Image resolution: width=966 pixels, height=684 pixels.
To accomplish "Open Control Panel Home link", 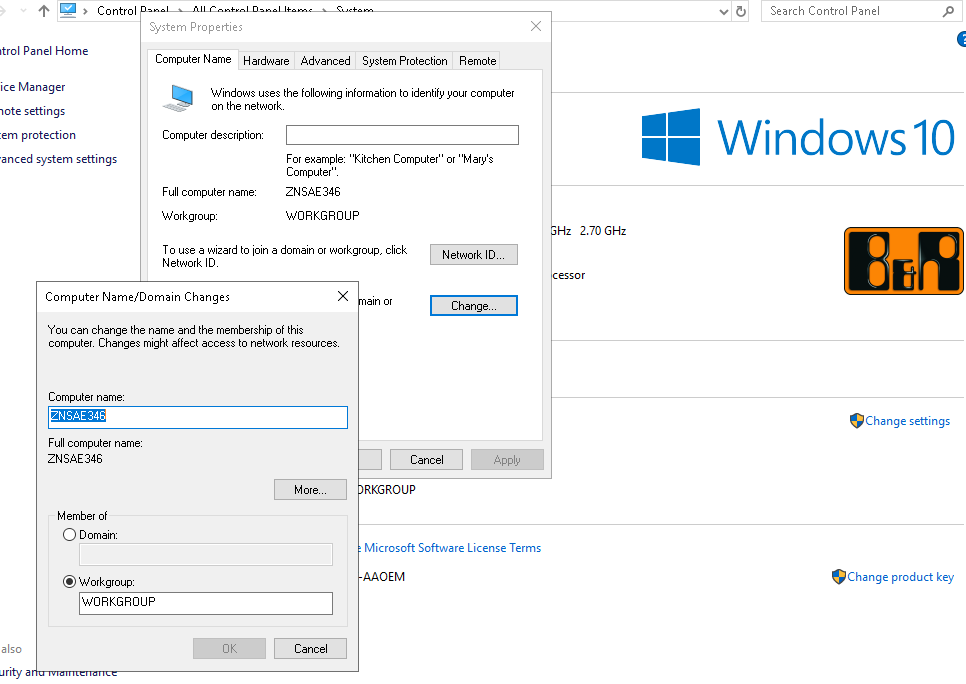I will coord(44,51).
